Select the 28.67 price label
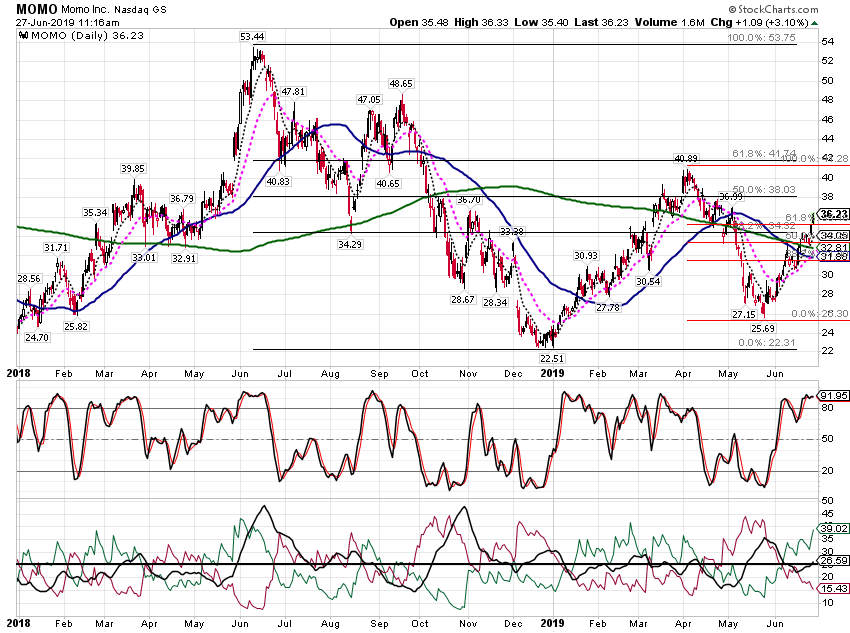850x633 pixels. 462,300
